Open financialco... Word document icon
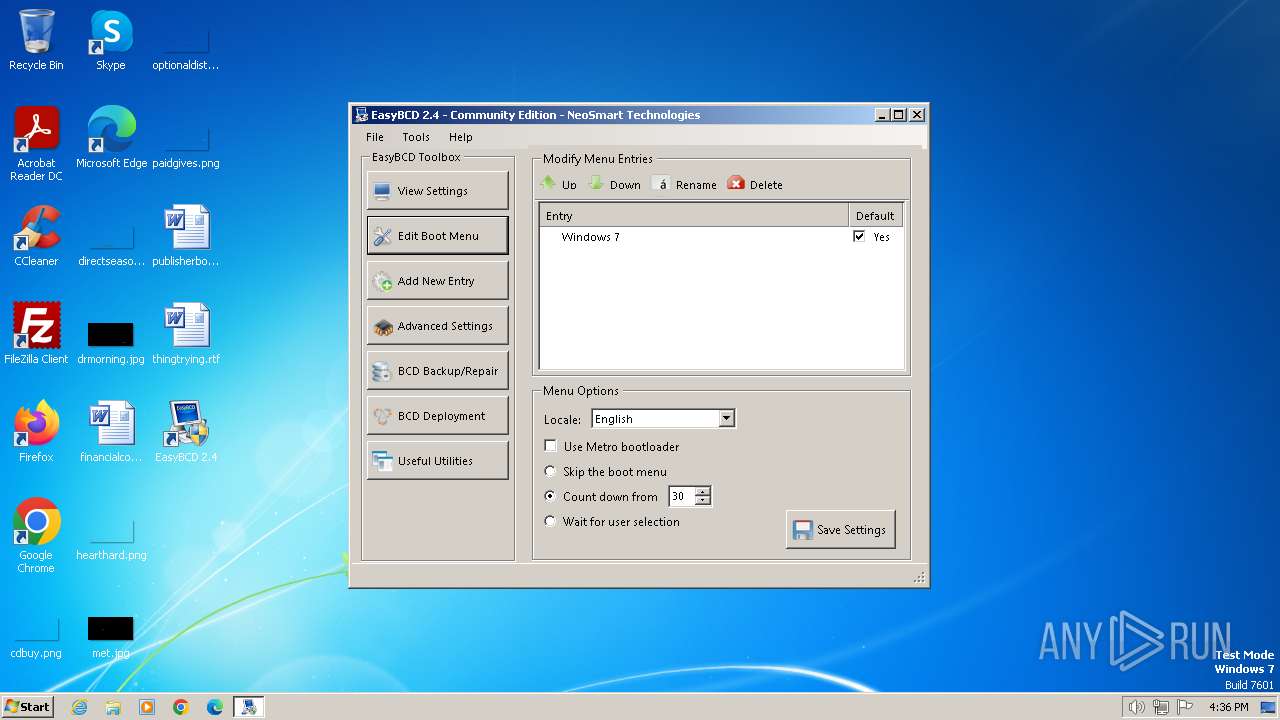The image size is (1280, 720). point(111,432)
